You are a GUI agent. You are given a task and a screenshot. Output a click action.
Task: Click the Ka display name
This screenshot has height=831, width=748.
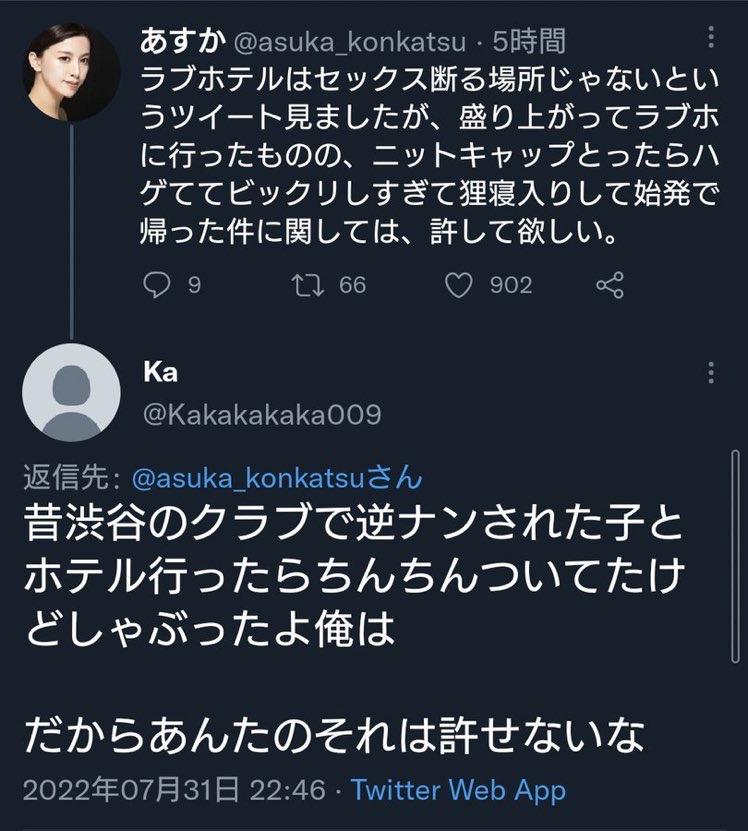161,373
